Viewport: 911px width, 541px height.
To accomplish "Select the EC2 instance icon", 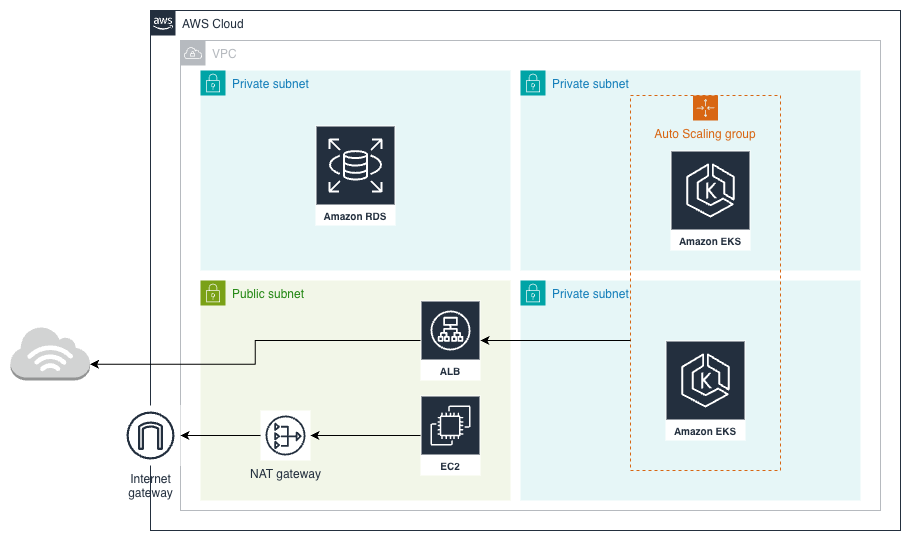I will (x=450, y=425).
